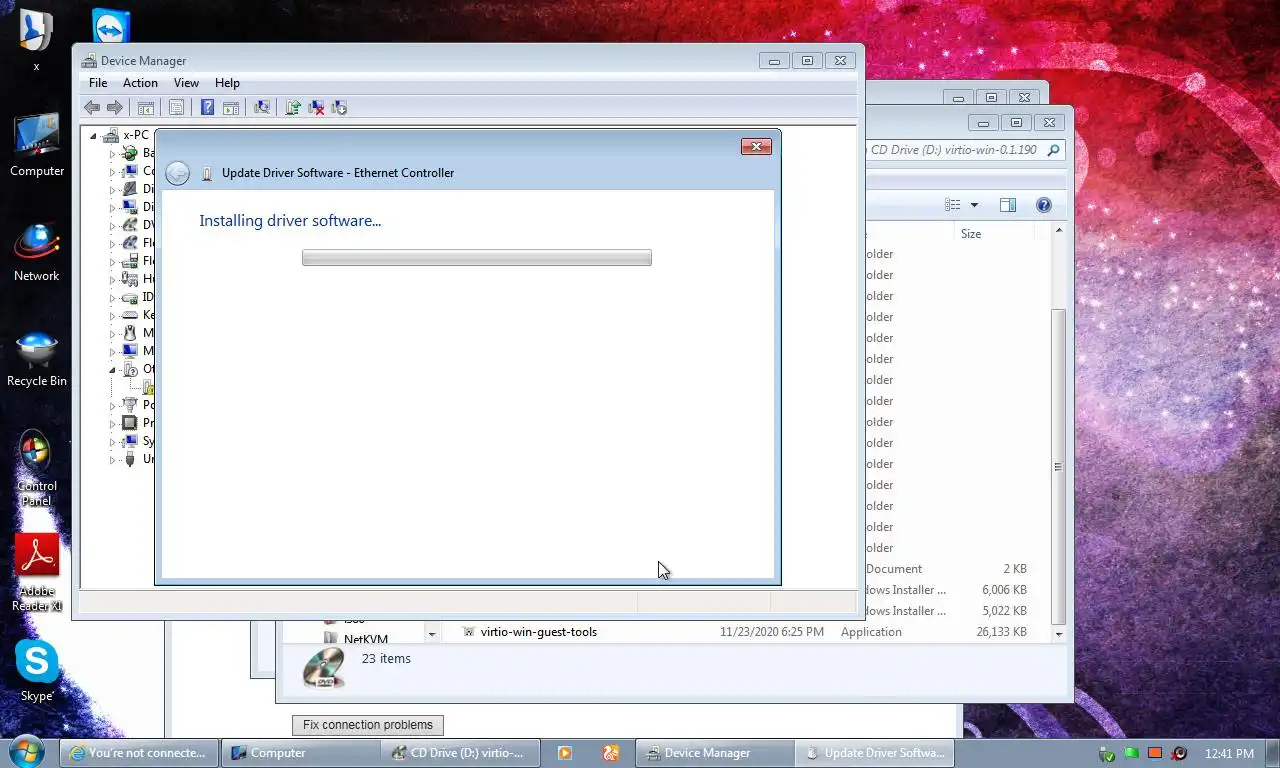Click the Update Driver Software toolbar icon
The height and width of the screenshot is (768, 1280).
293,108
